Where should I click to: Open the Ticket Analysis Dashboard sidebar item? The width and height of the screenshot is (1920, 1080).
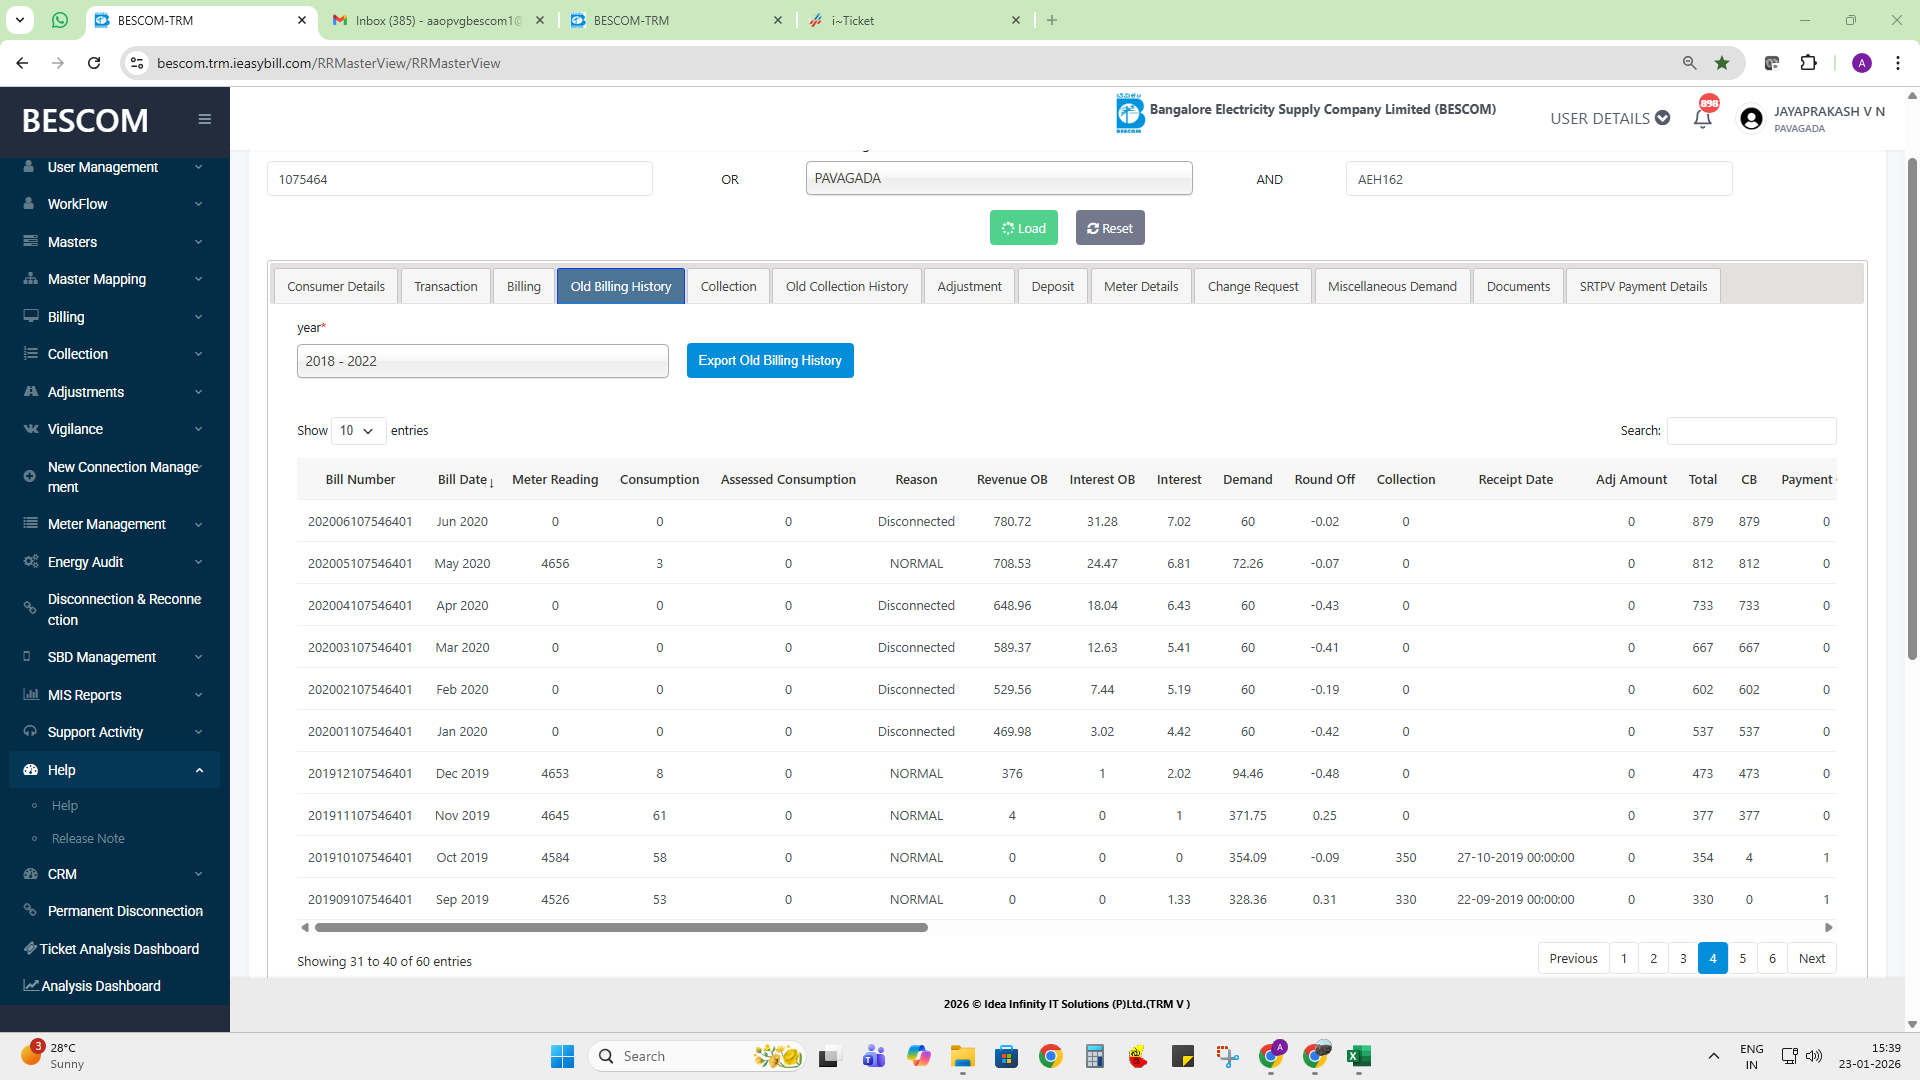pyautogui.click(x=118, y=949)
